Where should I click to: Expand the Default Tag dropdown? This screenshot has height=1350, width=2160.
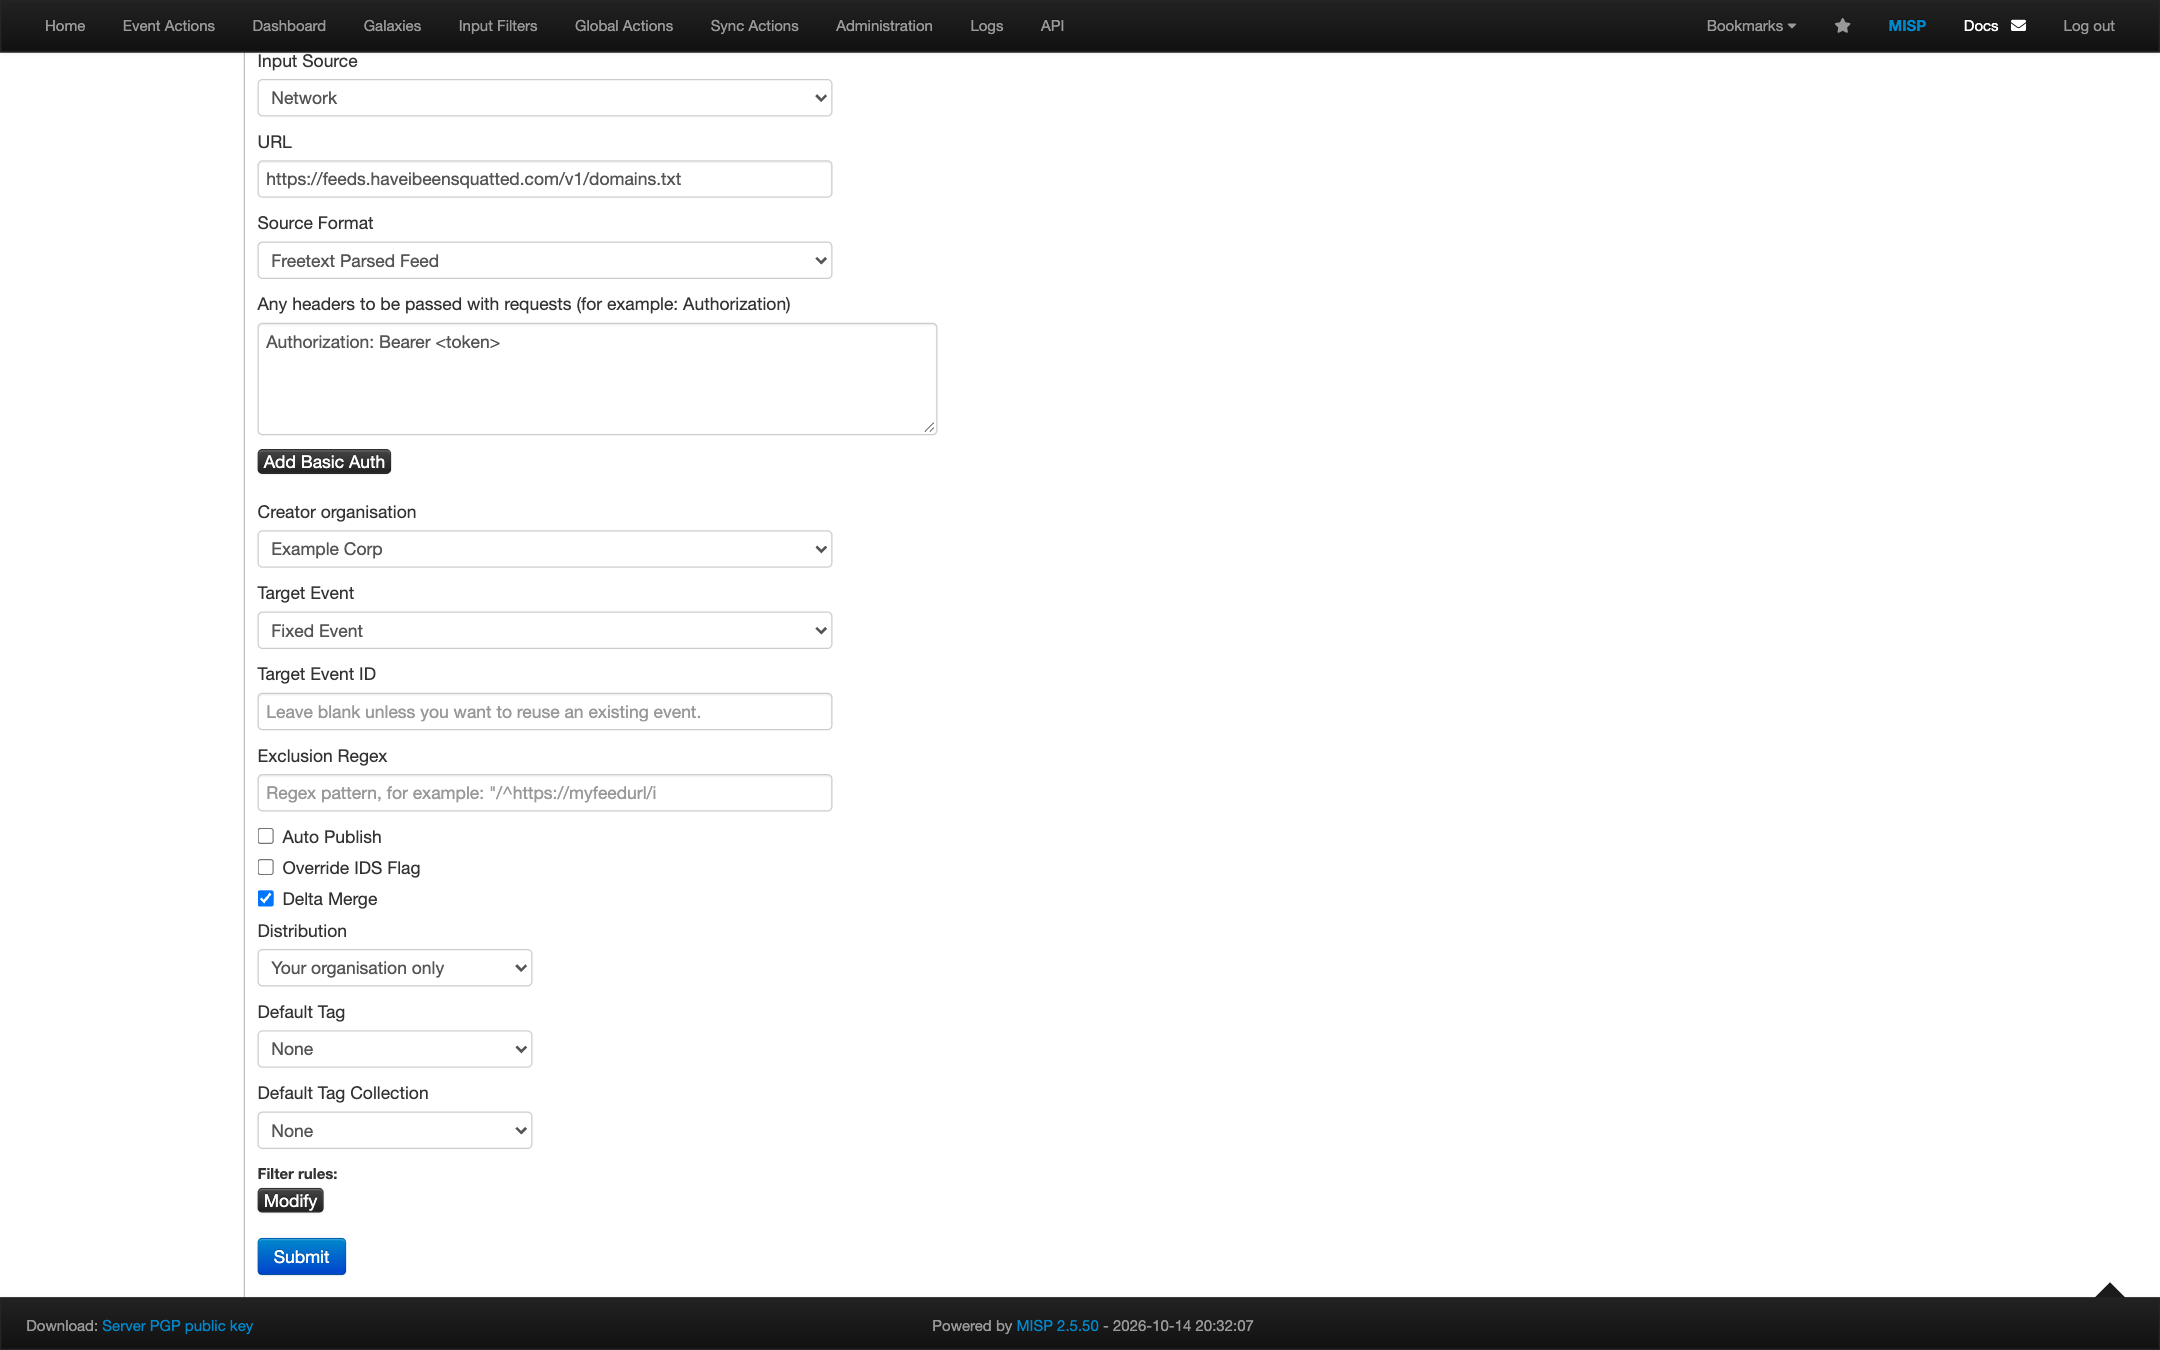(x=395, y=1049)
